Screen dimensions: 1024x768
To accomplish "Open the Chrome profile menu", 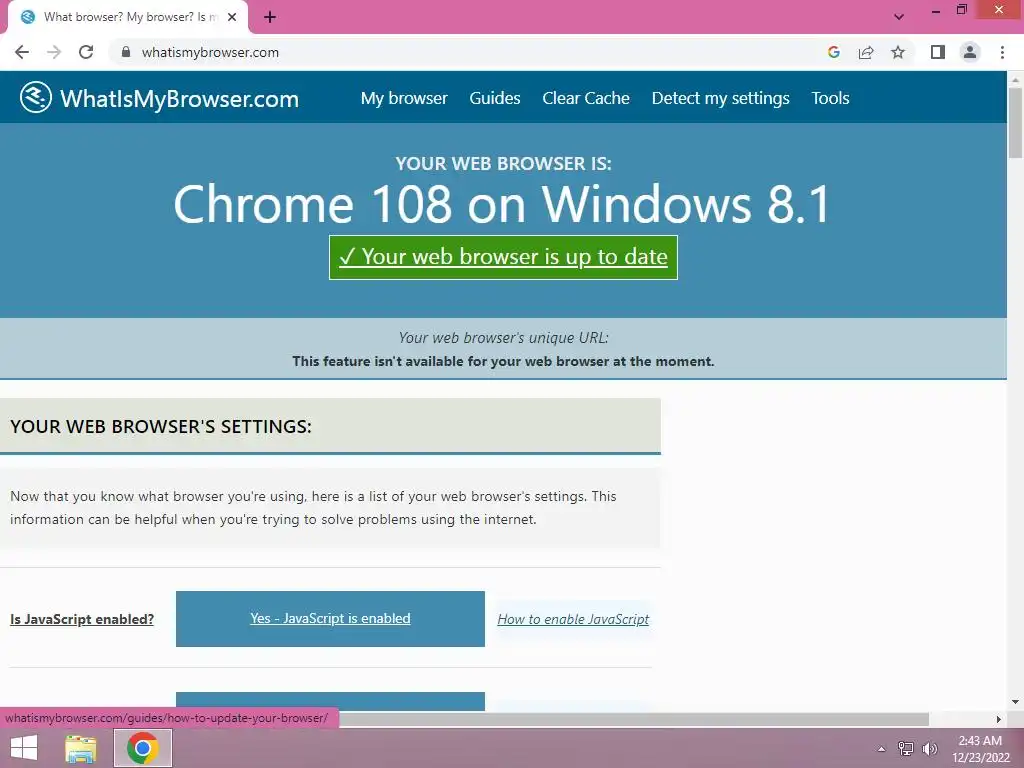I will pos(970,52).
